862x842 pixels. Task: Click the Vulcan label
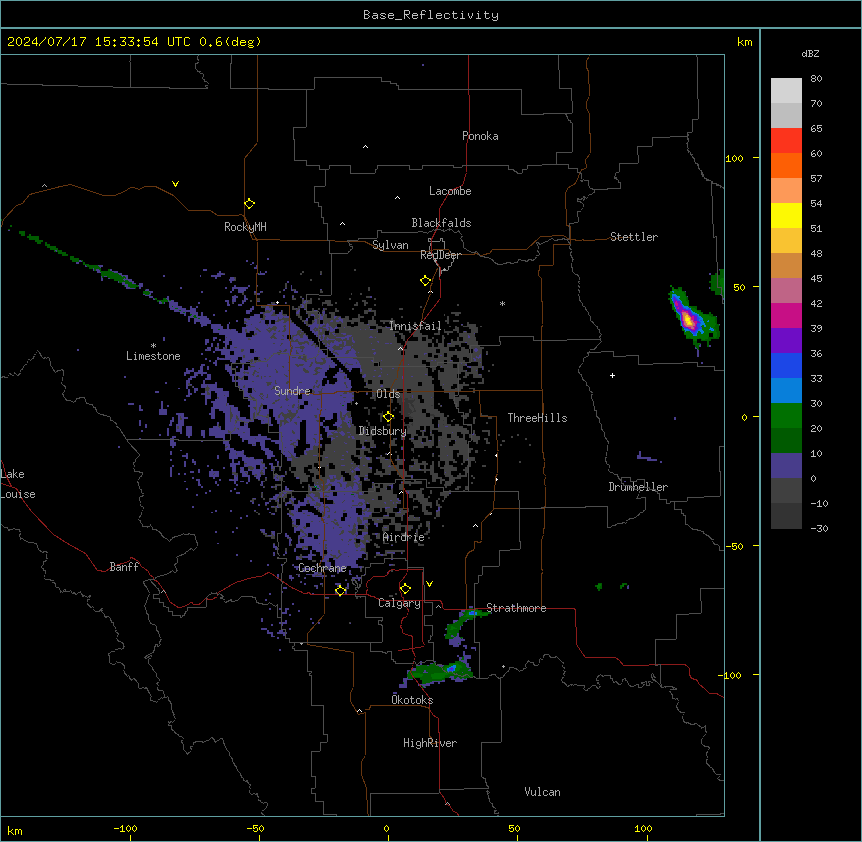(542, 792)
